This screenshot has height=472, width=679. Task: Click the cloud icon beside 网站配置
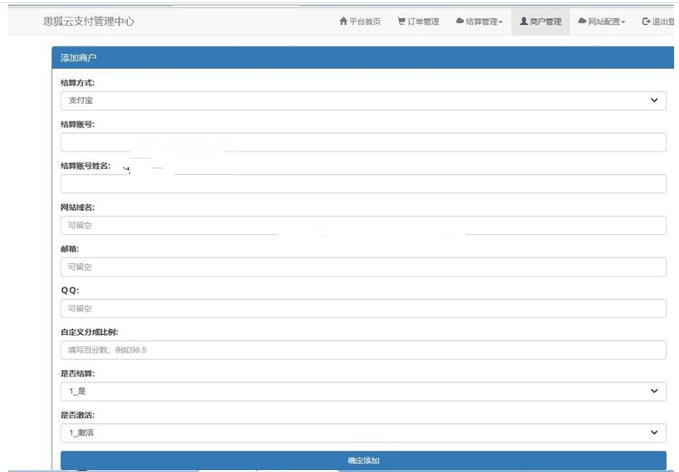(x=582, y=21)
